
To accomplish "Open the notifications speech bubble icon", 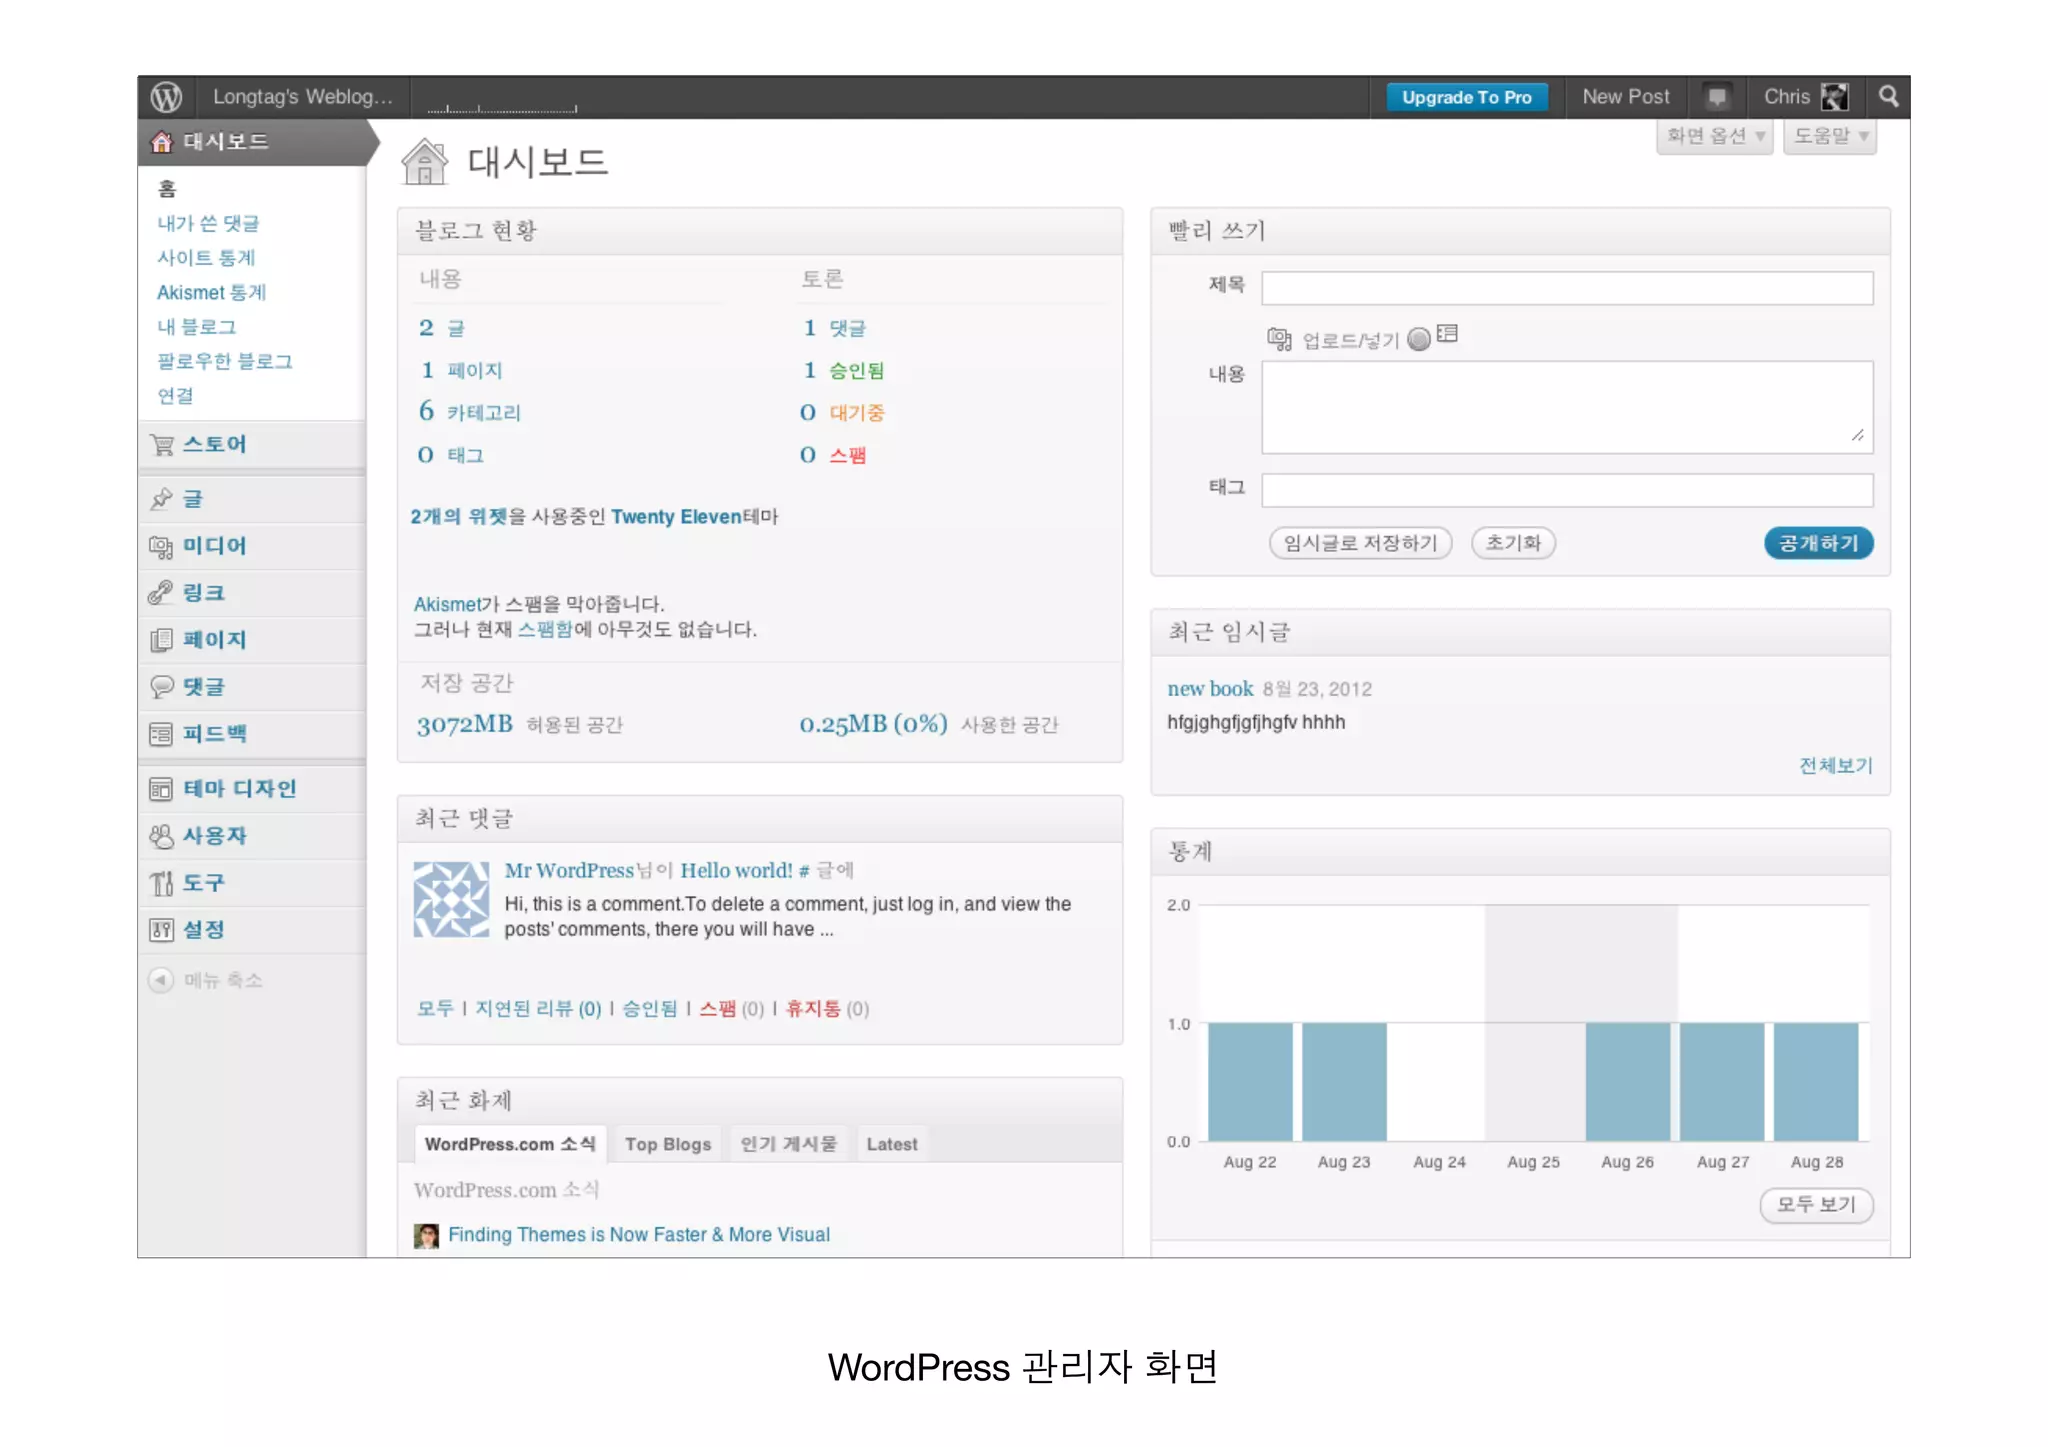I will 1716,97.
